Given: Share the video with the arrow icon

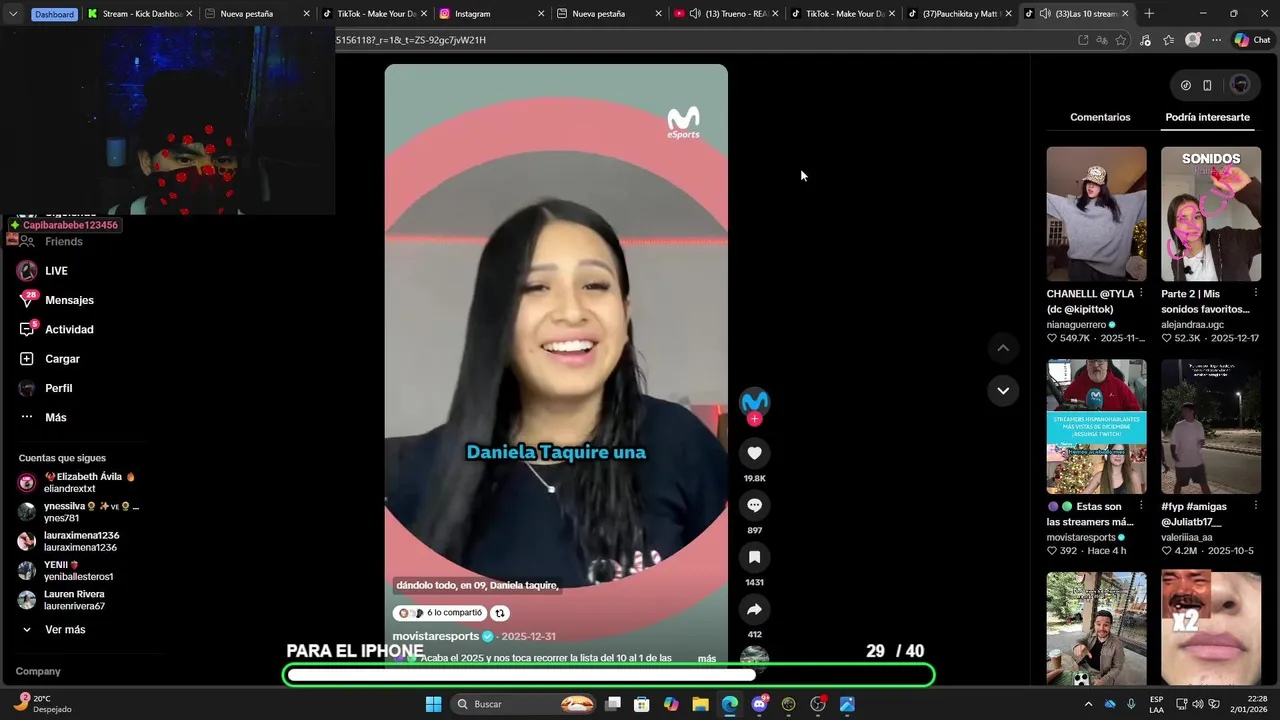Looking at the screenshot, I should (754, 609).
